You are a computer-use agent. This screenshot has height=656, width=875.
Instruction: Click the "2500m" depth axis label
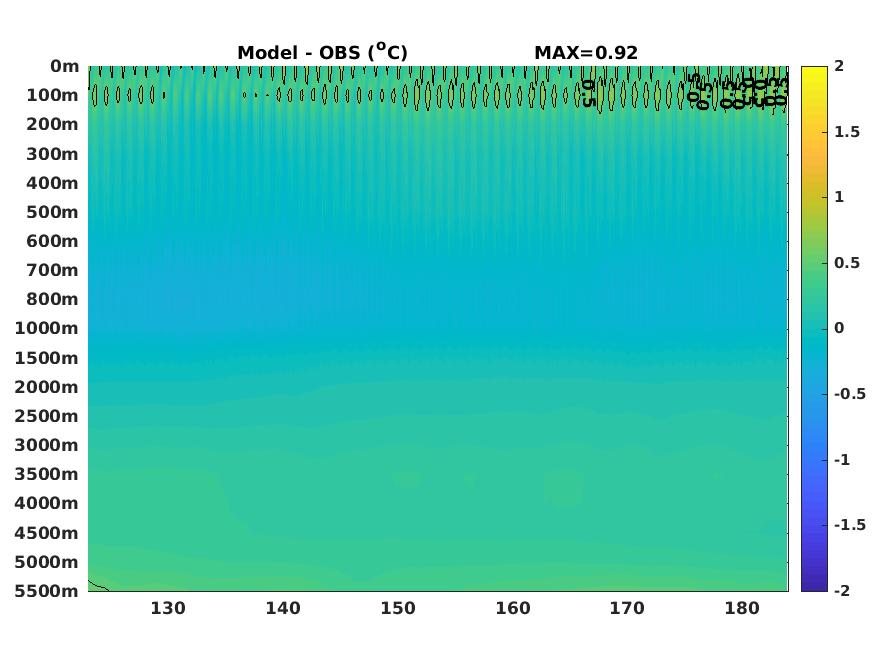[x=47, y=416]
